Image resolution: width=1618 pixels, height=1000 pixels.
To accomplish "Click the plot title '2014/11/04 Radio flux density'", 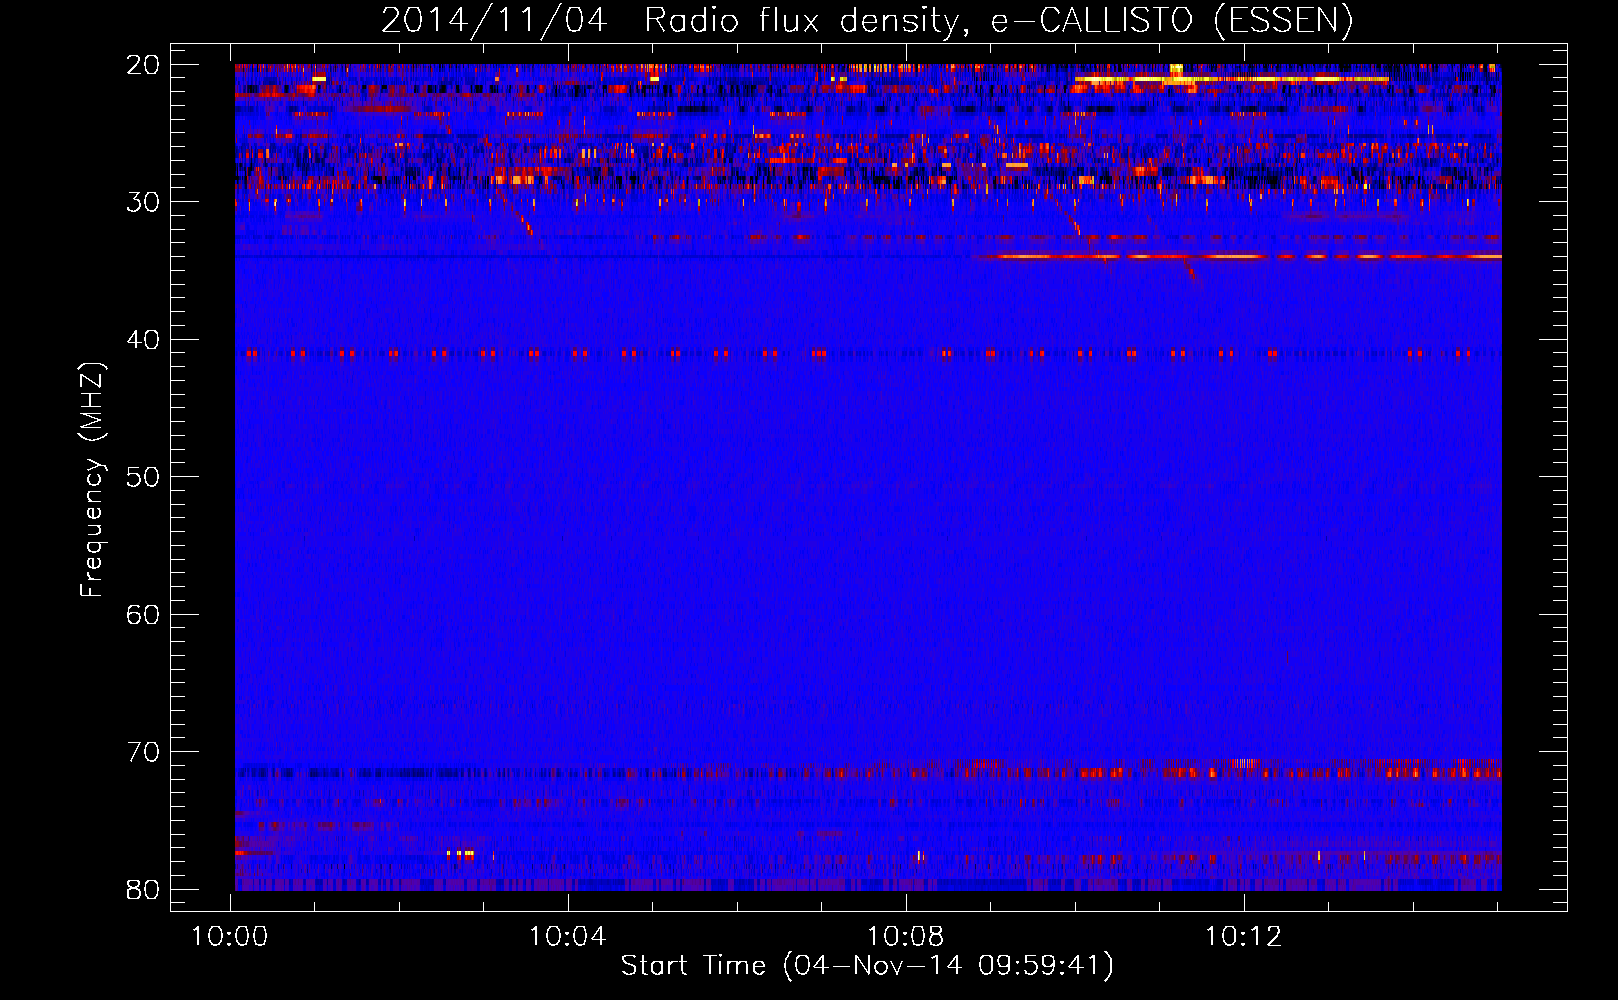I will click(866, 21).
